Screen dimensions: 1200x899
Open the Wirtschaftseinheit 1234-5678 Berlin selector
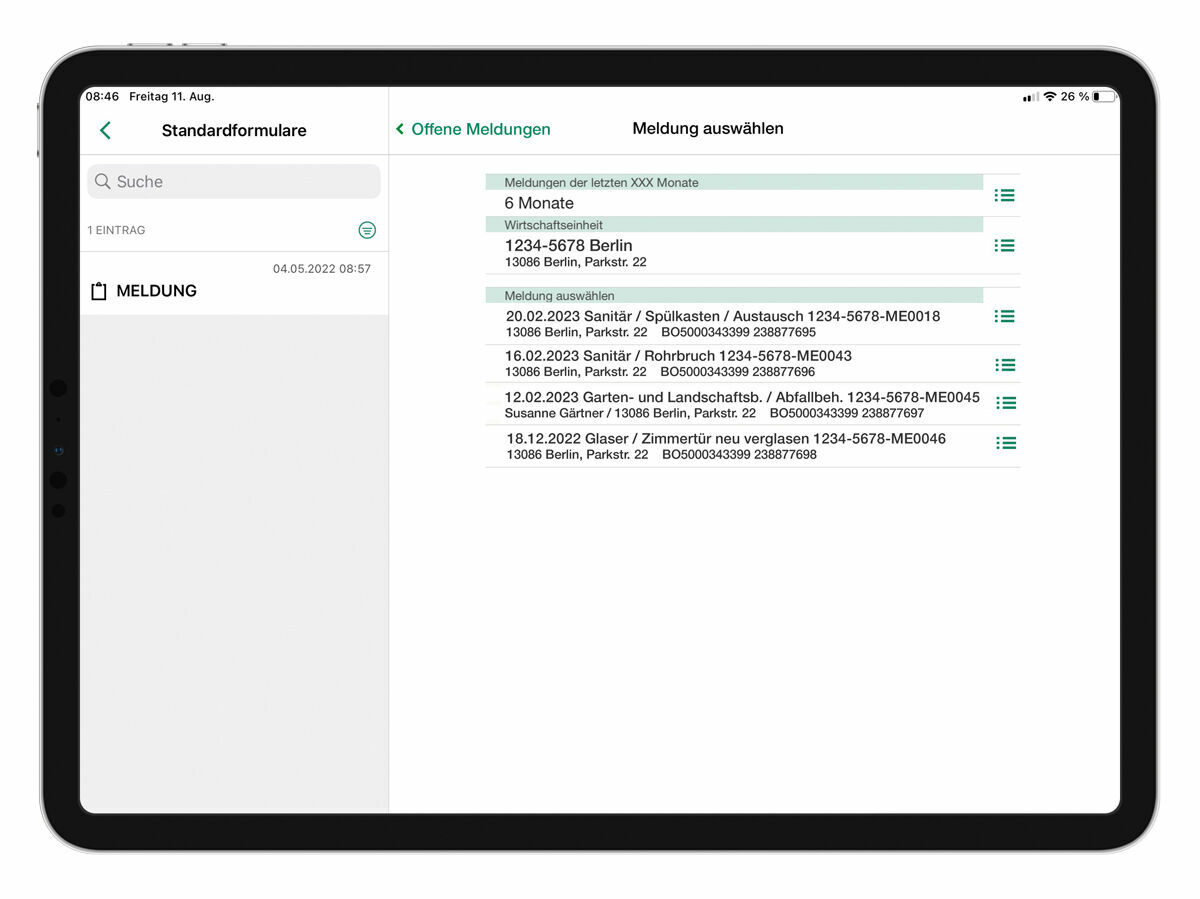600,248
